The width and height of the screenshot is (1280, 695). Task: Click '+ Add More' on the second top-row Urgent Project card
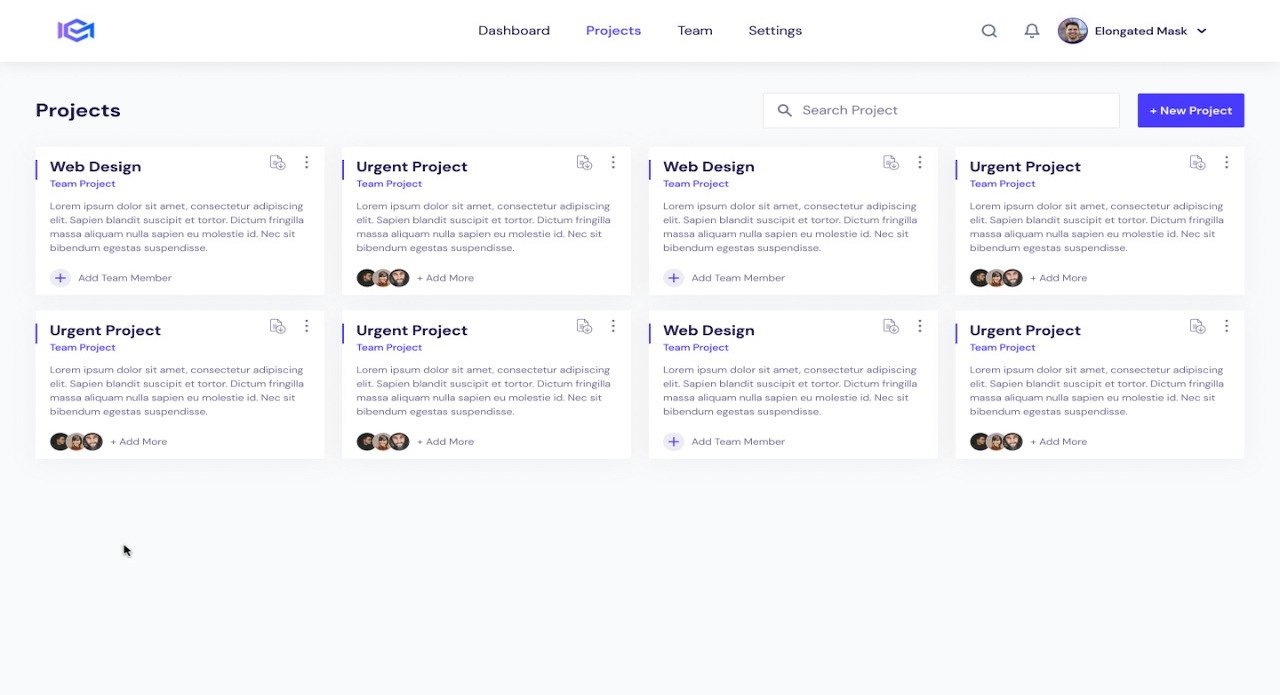445,278
